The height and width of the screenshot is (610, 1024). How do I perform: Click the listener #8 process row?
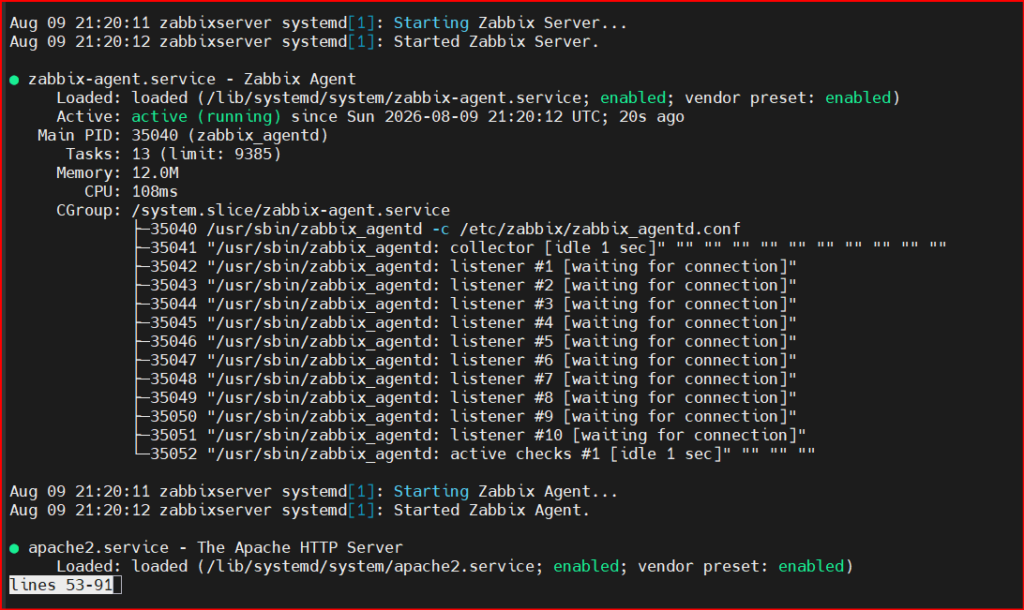[x=466, y=398]
